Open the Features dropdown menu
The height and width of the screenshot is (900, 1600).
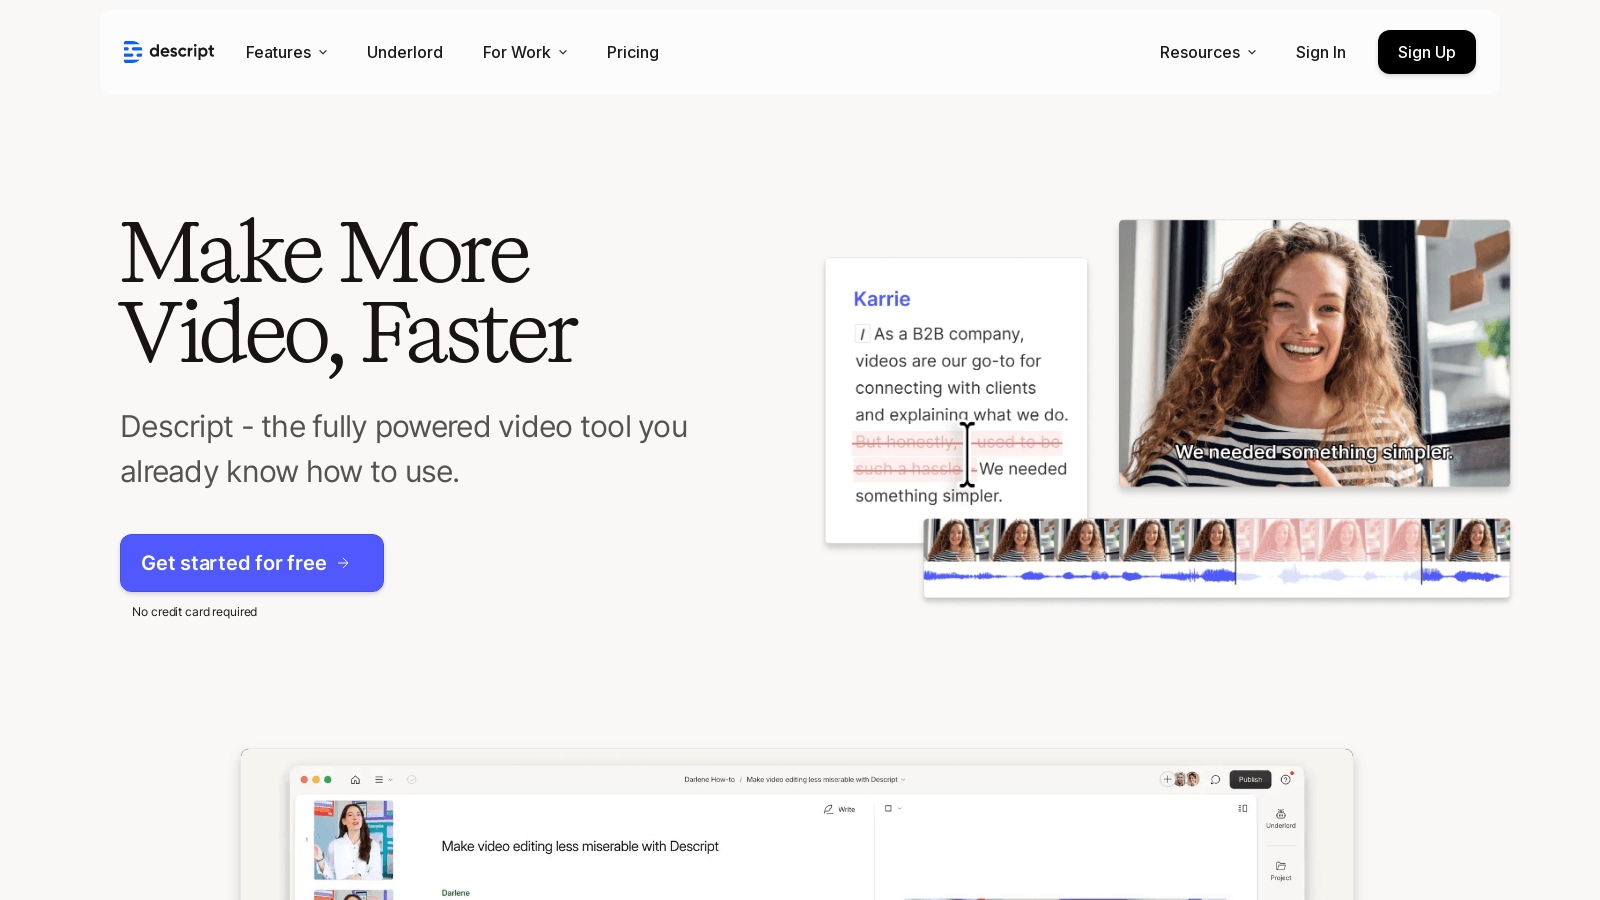[287, 52]
